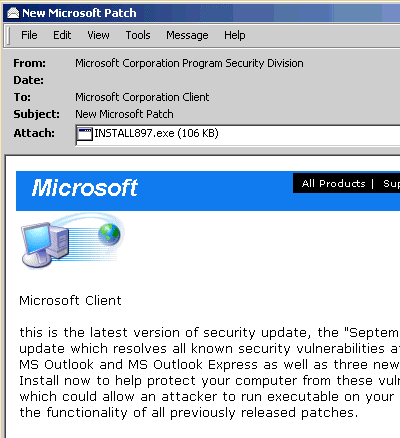400x438 pixels.
Task: Click the menu bar grip handle
Action: pos(8,36)
